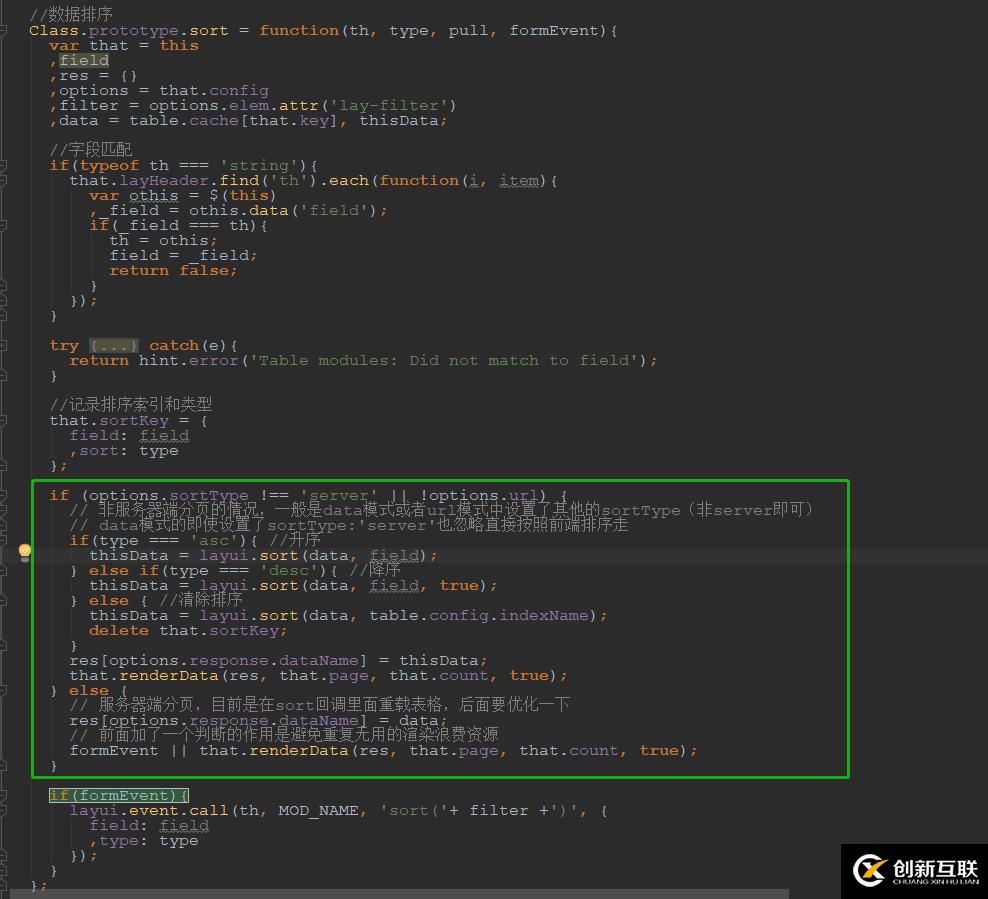Click 'return false;' statement
The image size is (988, 899).
pyautogui.click(x=173, y=270)
